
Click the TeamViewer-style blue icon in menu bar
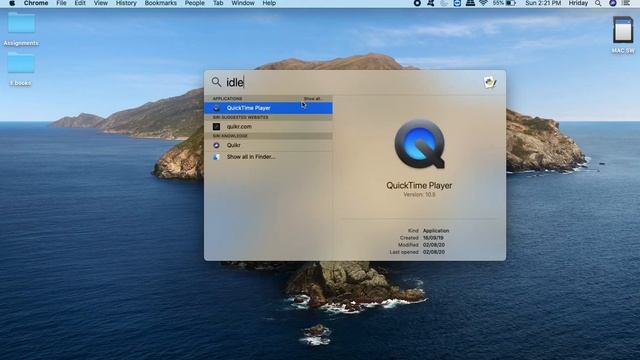[457, 3]
